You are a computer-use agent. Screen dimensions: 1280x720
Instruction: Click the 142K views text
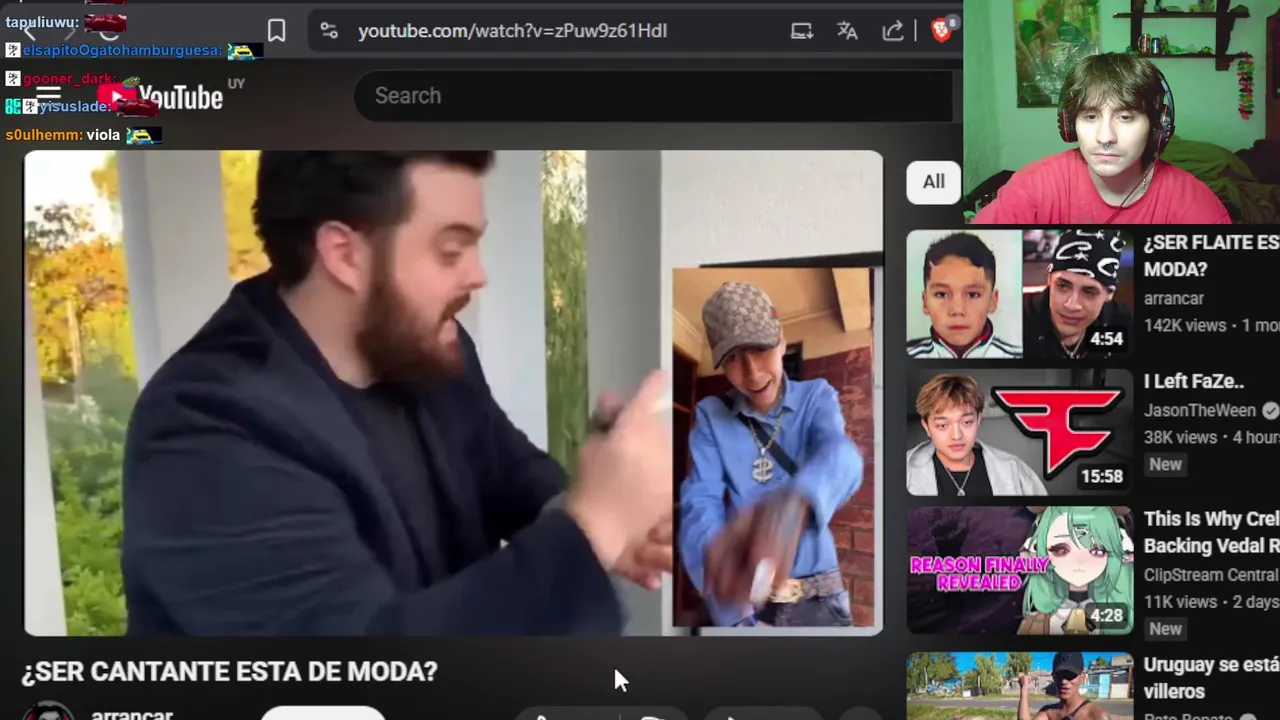(1185, 325)
